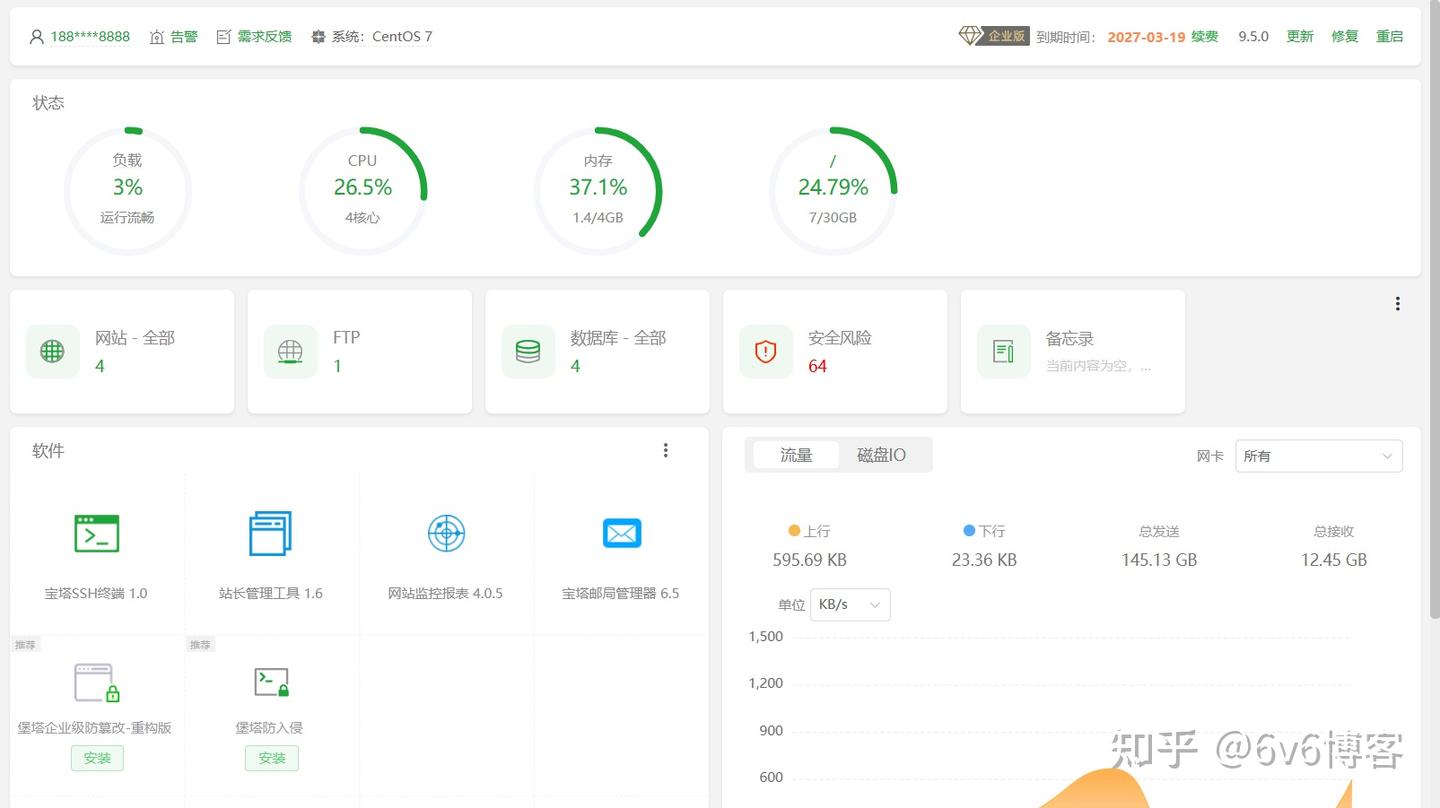Open the three-dot menu beside 备忘录 card
Image resolution: width=1440 pixels, height=808 pixels.
pyautogui.click(x=1397, y=304)
